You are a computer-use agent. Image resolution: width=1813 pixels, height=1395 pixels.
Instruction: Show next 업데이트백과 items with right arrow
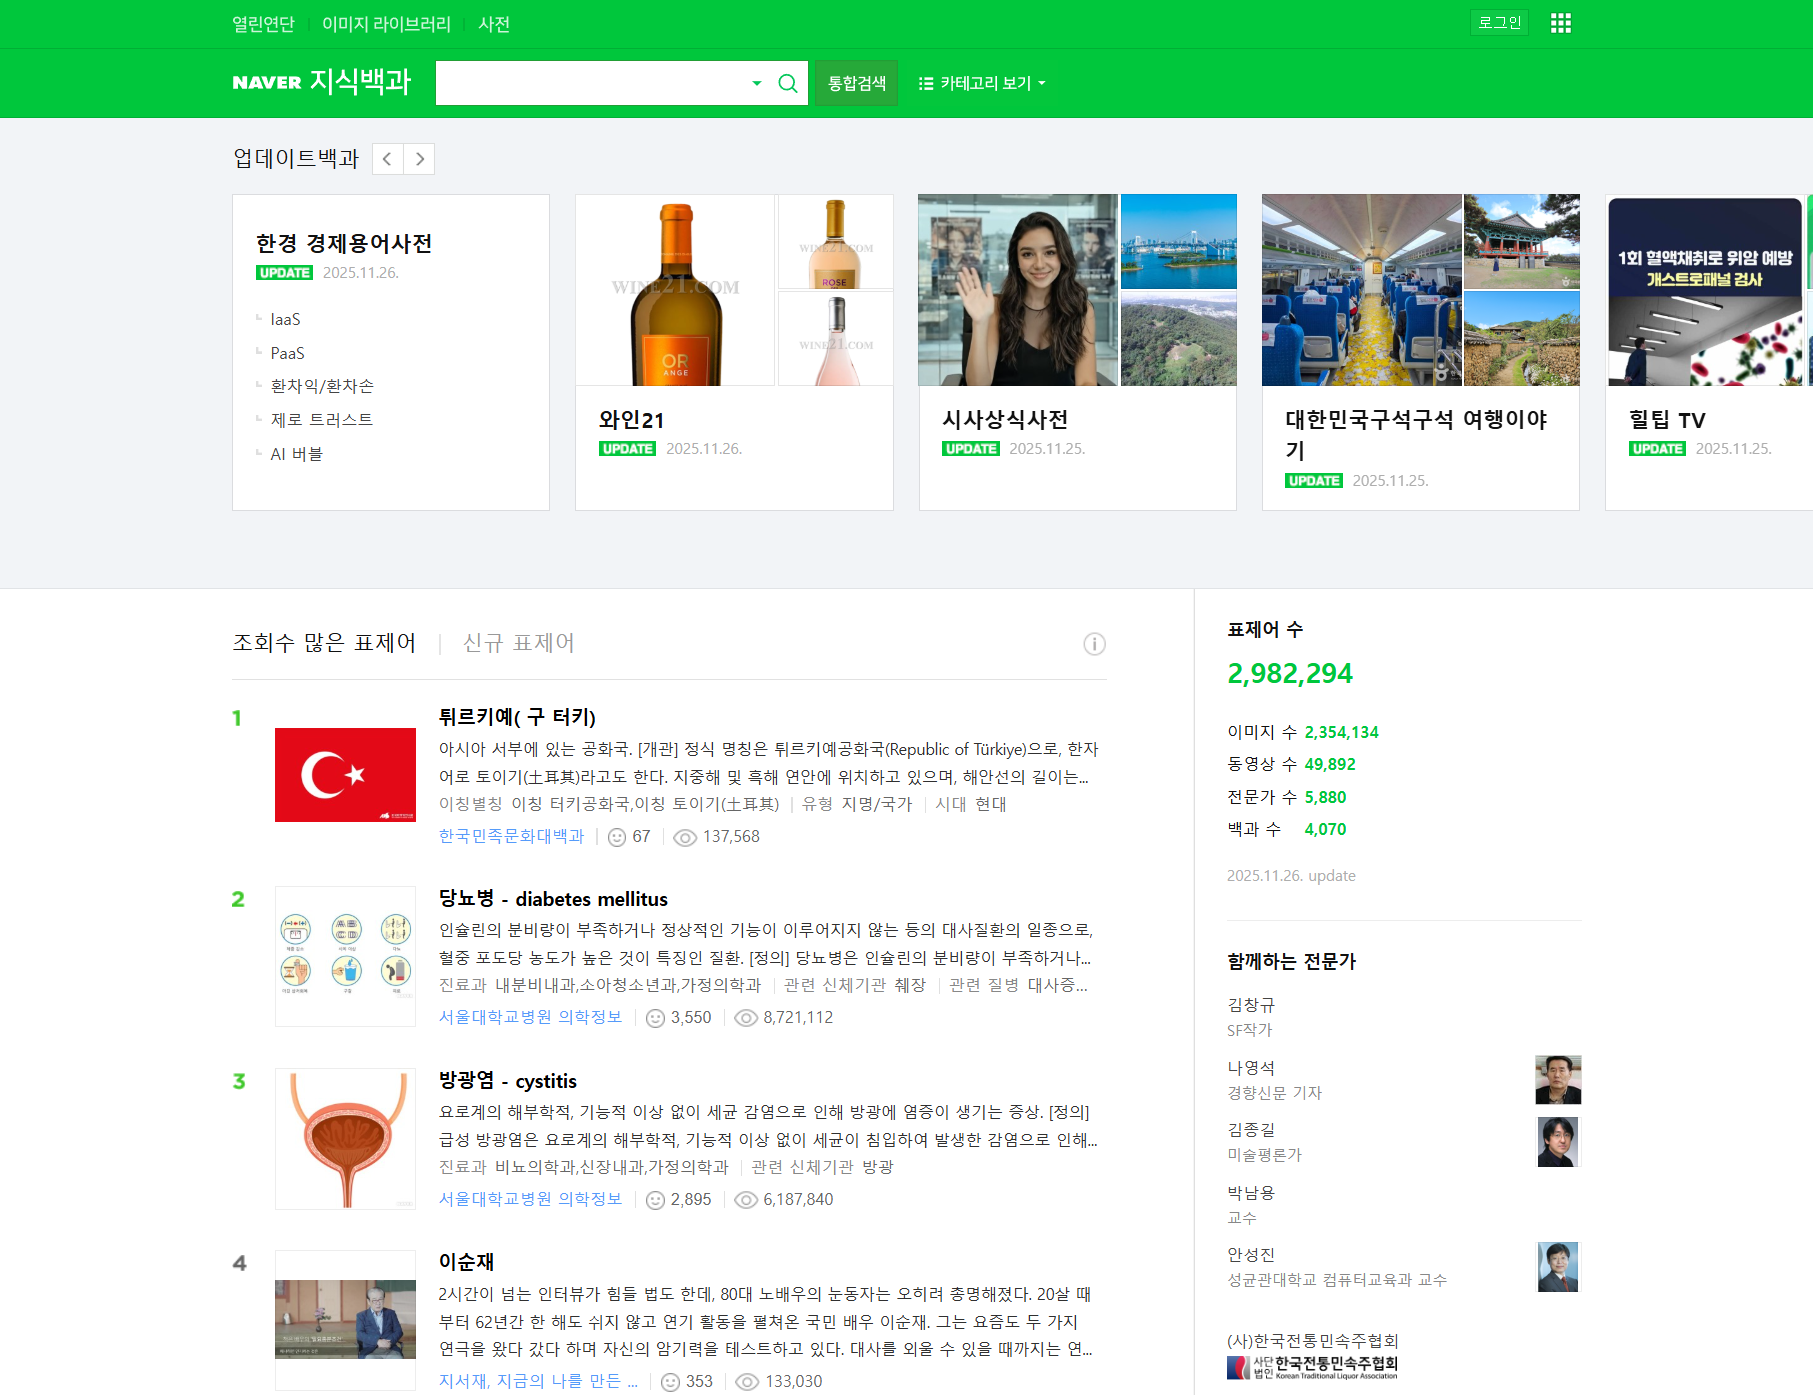(x=420, y=159)
